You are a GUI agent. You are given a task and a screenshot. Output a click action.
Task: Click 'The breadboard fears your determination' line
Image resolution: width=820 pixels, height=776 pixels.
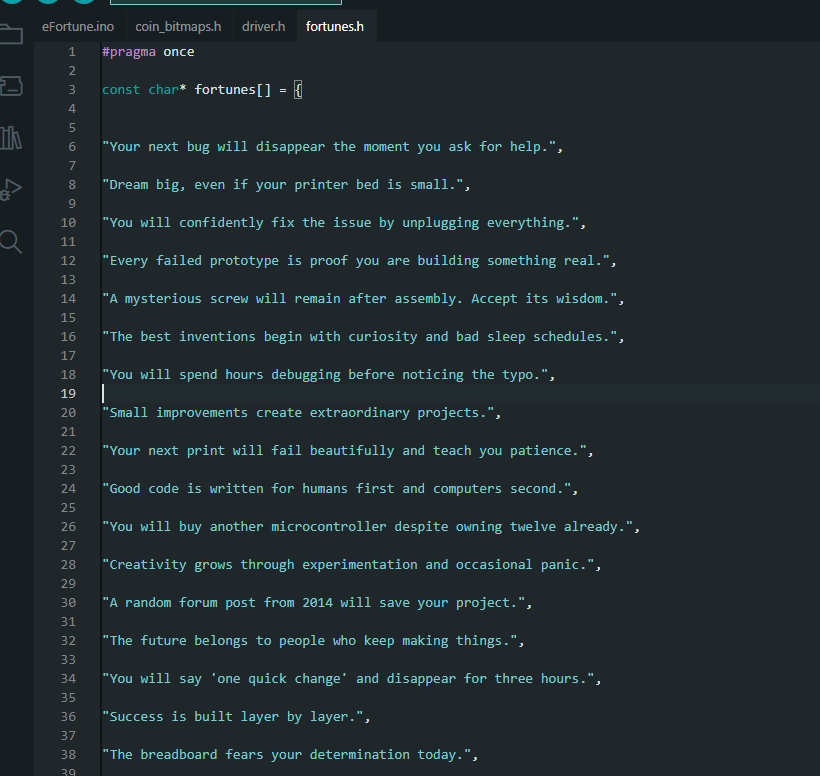pos(290,755)
